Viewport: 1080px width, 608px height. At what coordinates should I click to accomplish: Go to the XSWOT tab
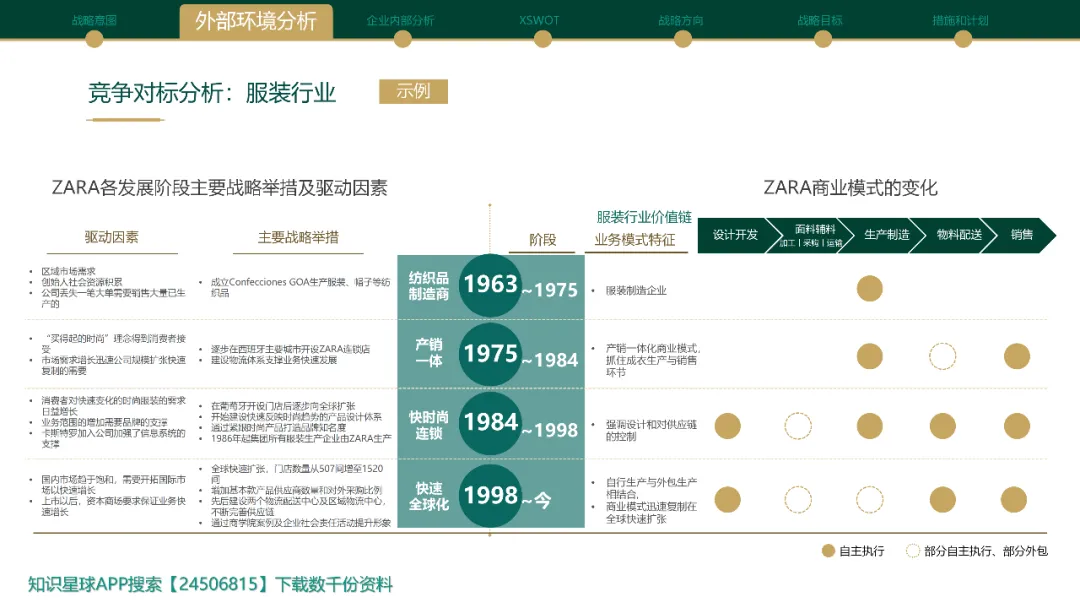coord(539,21)
